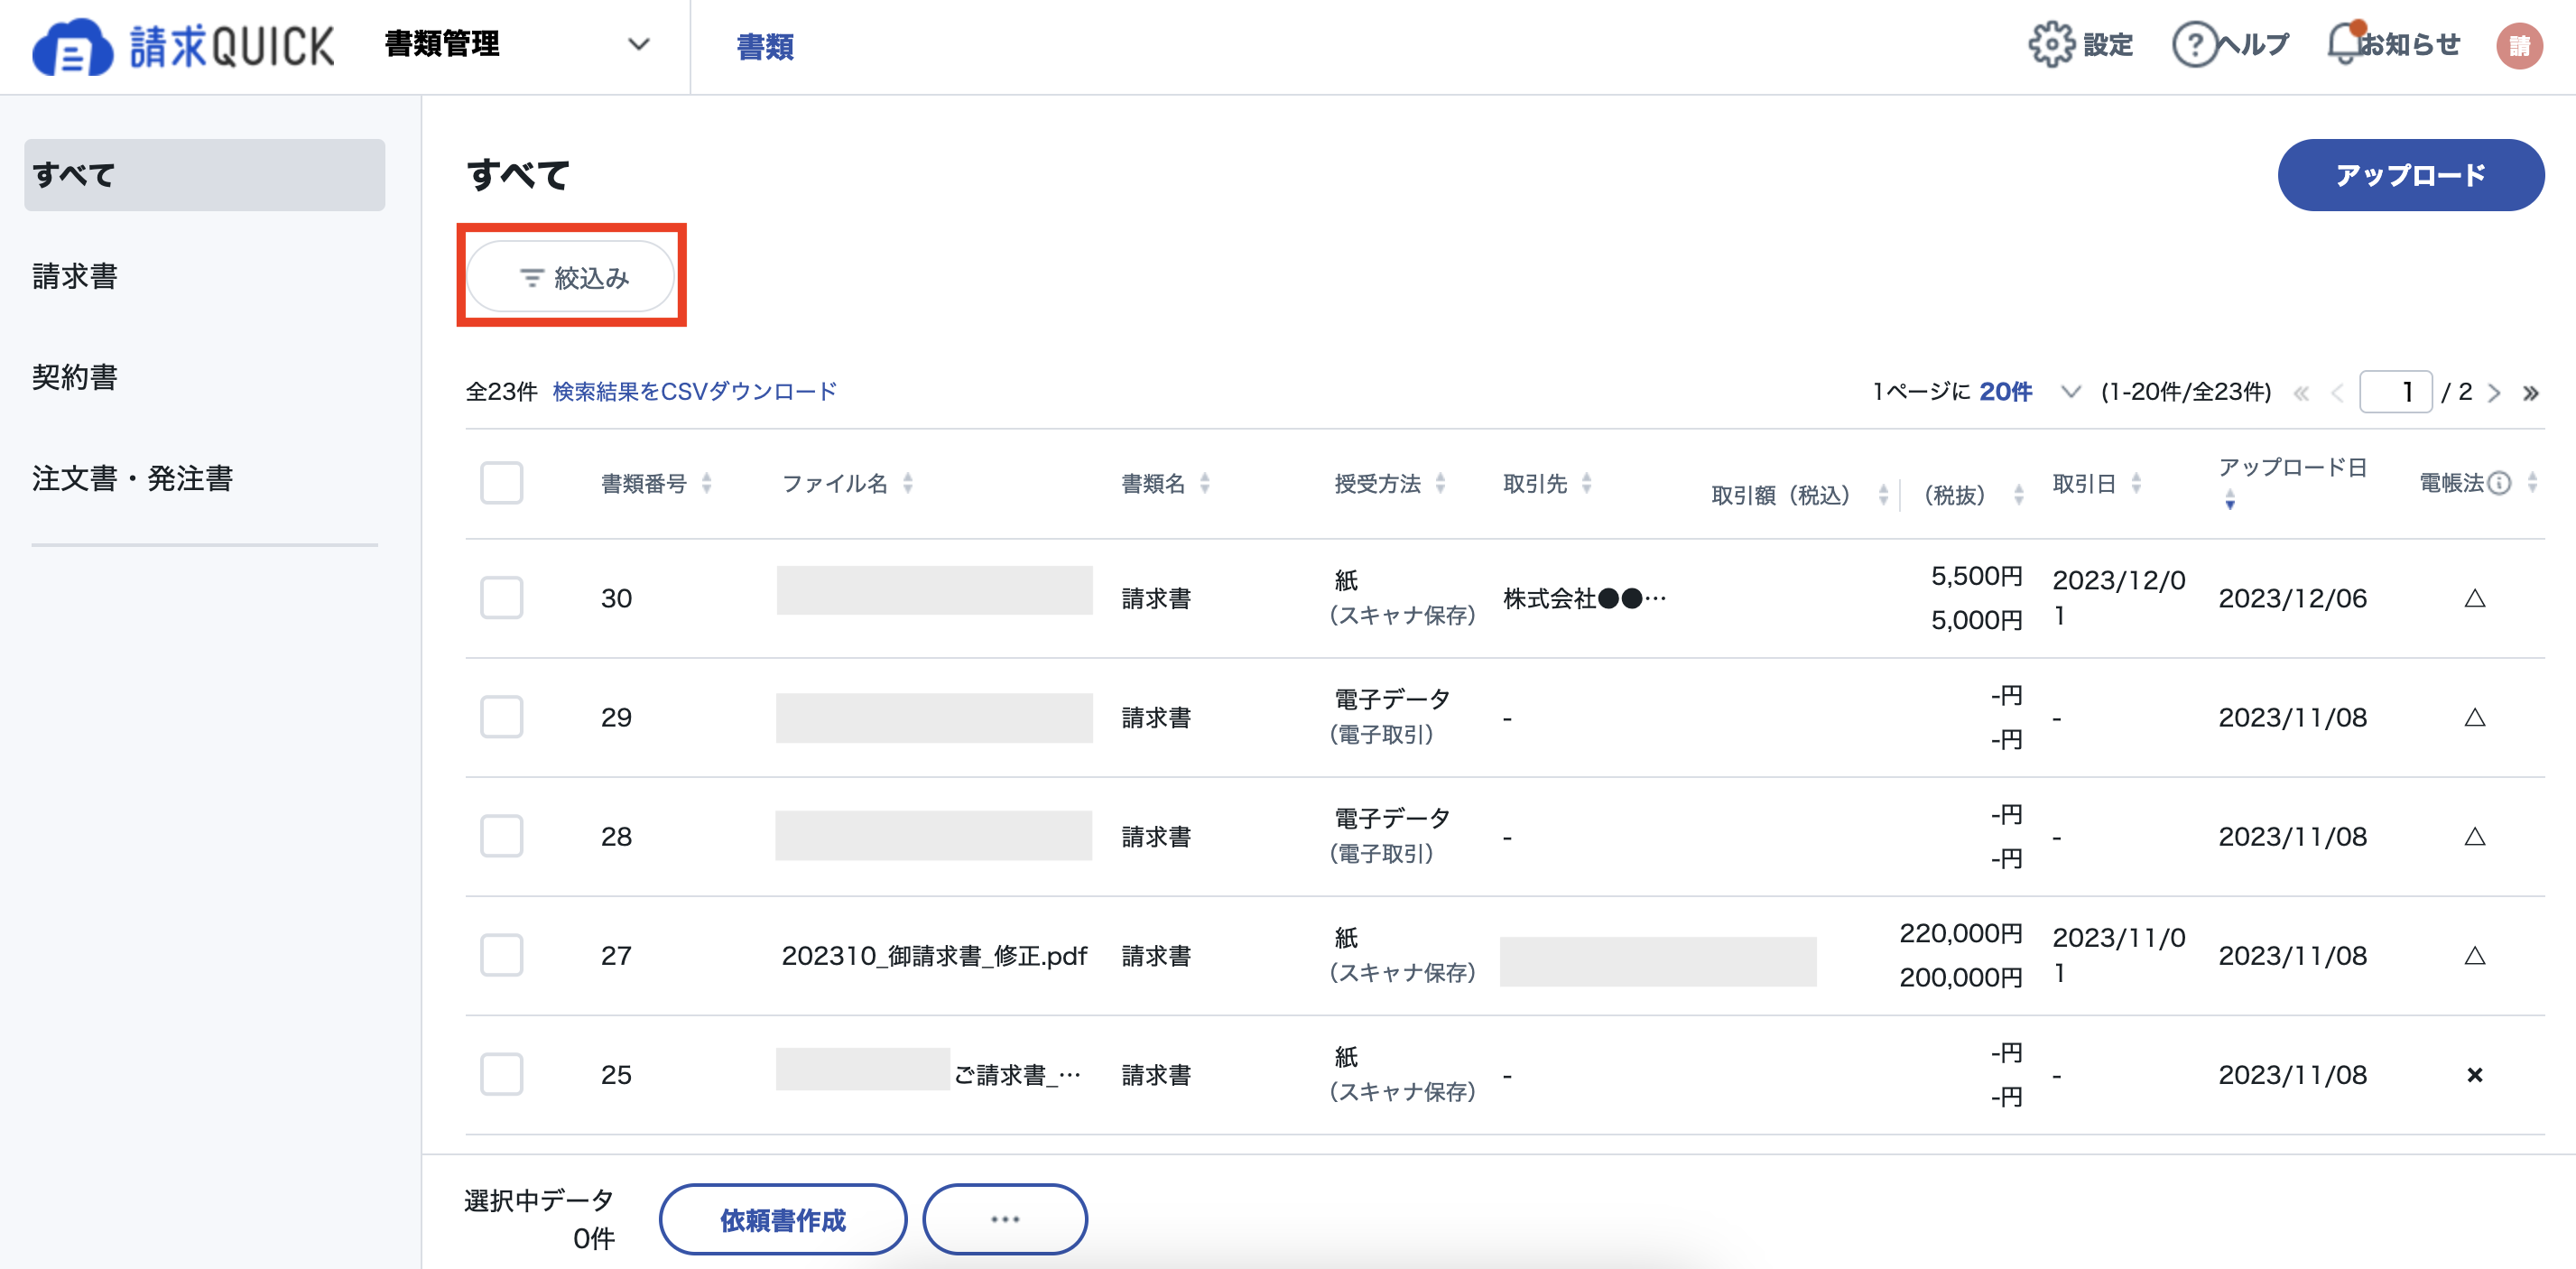Viewport: 2576px width, 1269px height.
Task: Click triangle status icon for document 28
Action: pyautogui.click(x=2475, y=837)
